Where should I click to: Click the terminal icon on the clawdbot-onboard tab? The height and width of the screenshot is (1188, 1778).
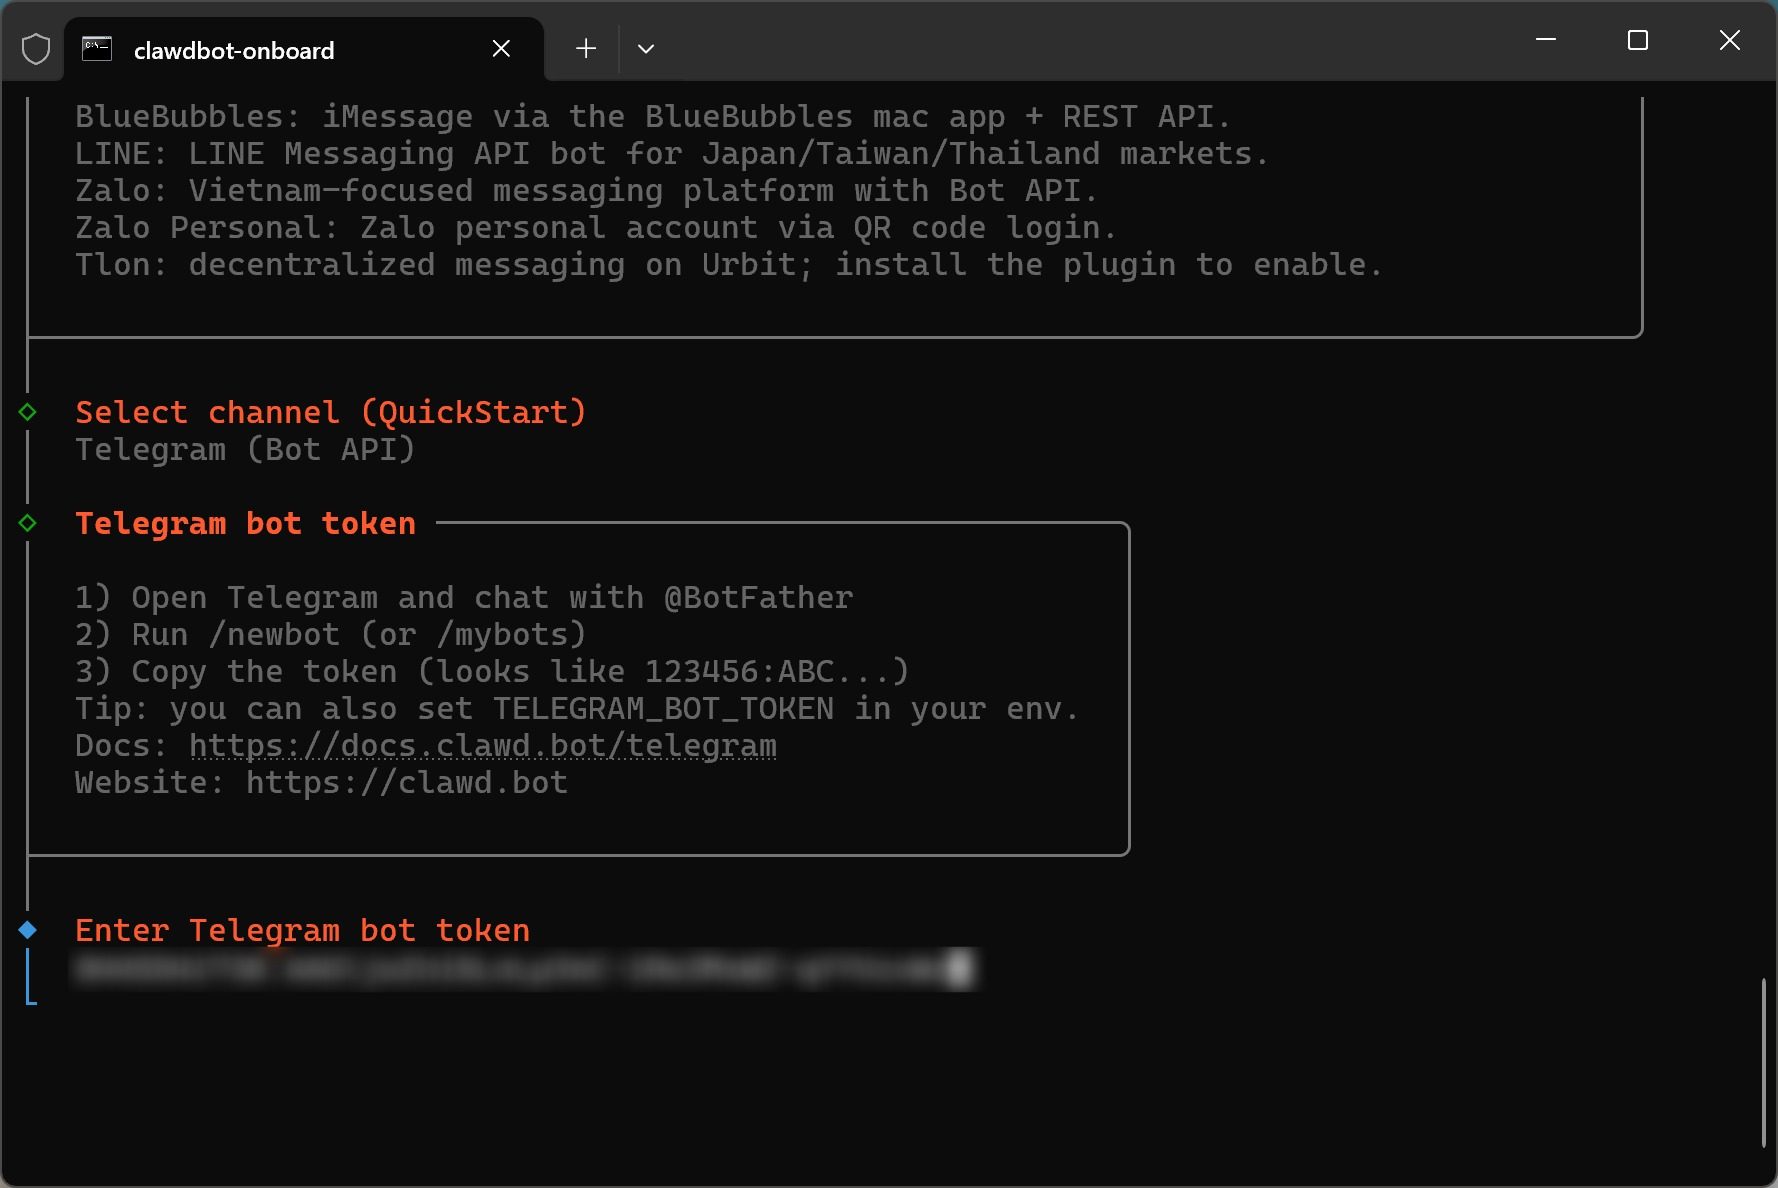pos(97,49)
